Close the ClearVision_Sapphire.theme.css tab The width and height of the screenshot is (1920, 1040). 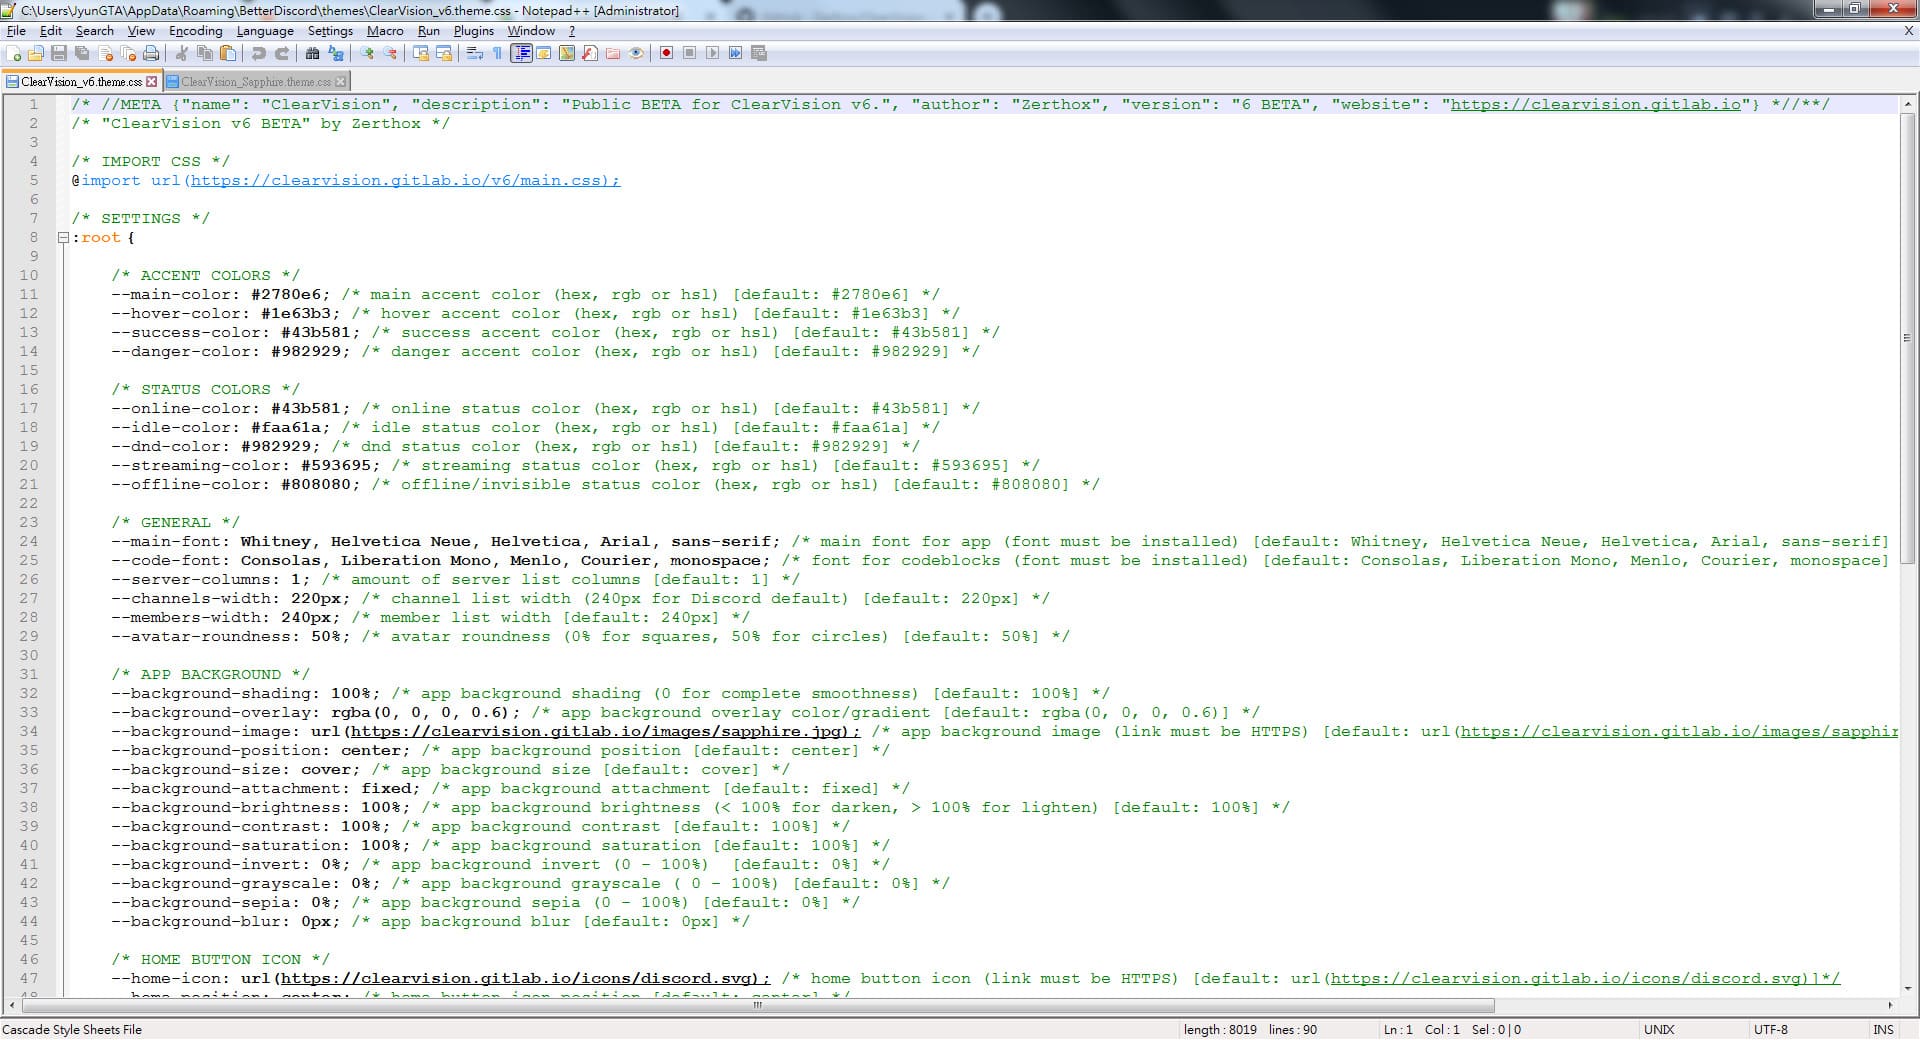point(341,82)
